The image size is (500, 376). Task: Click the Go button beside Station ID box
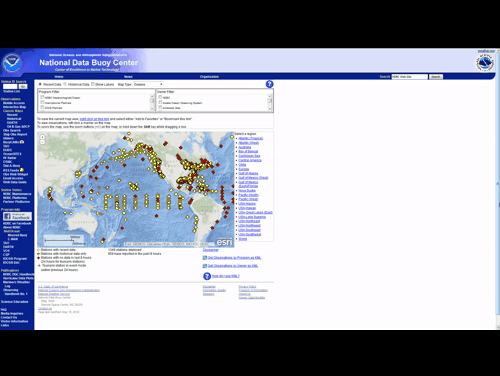tap(23, 86)
